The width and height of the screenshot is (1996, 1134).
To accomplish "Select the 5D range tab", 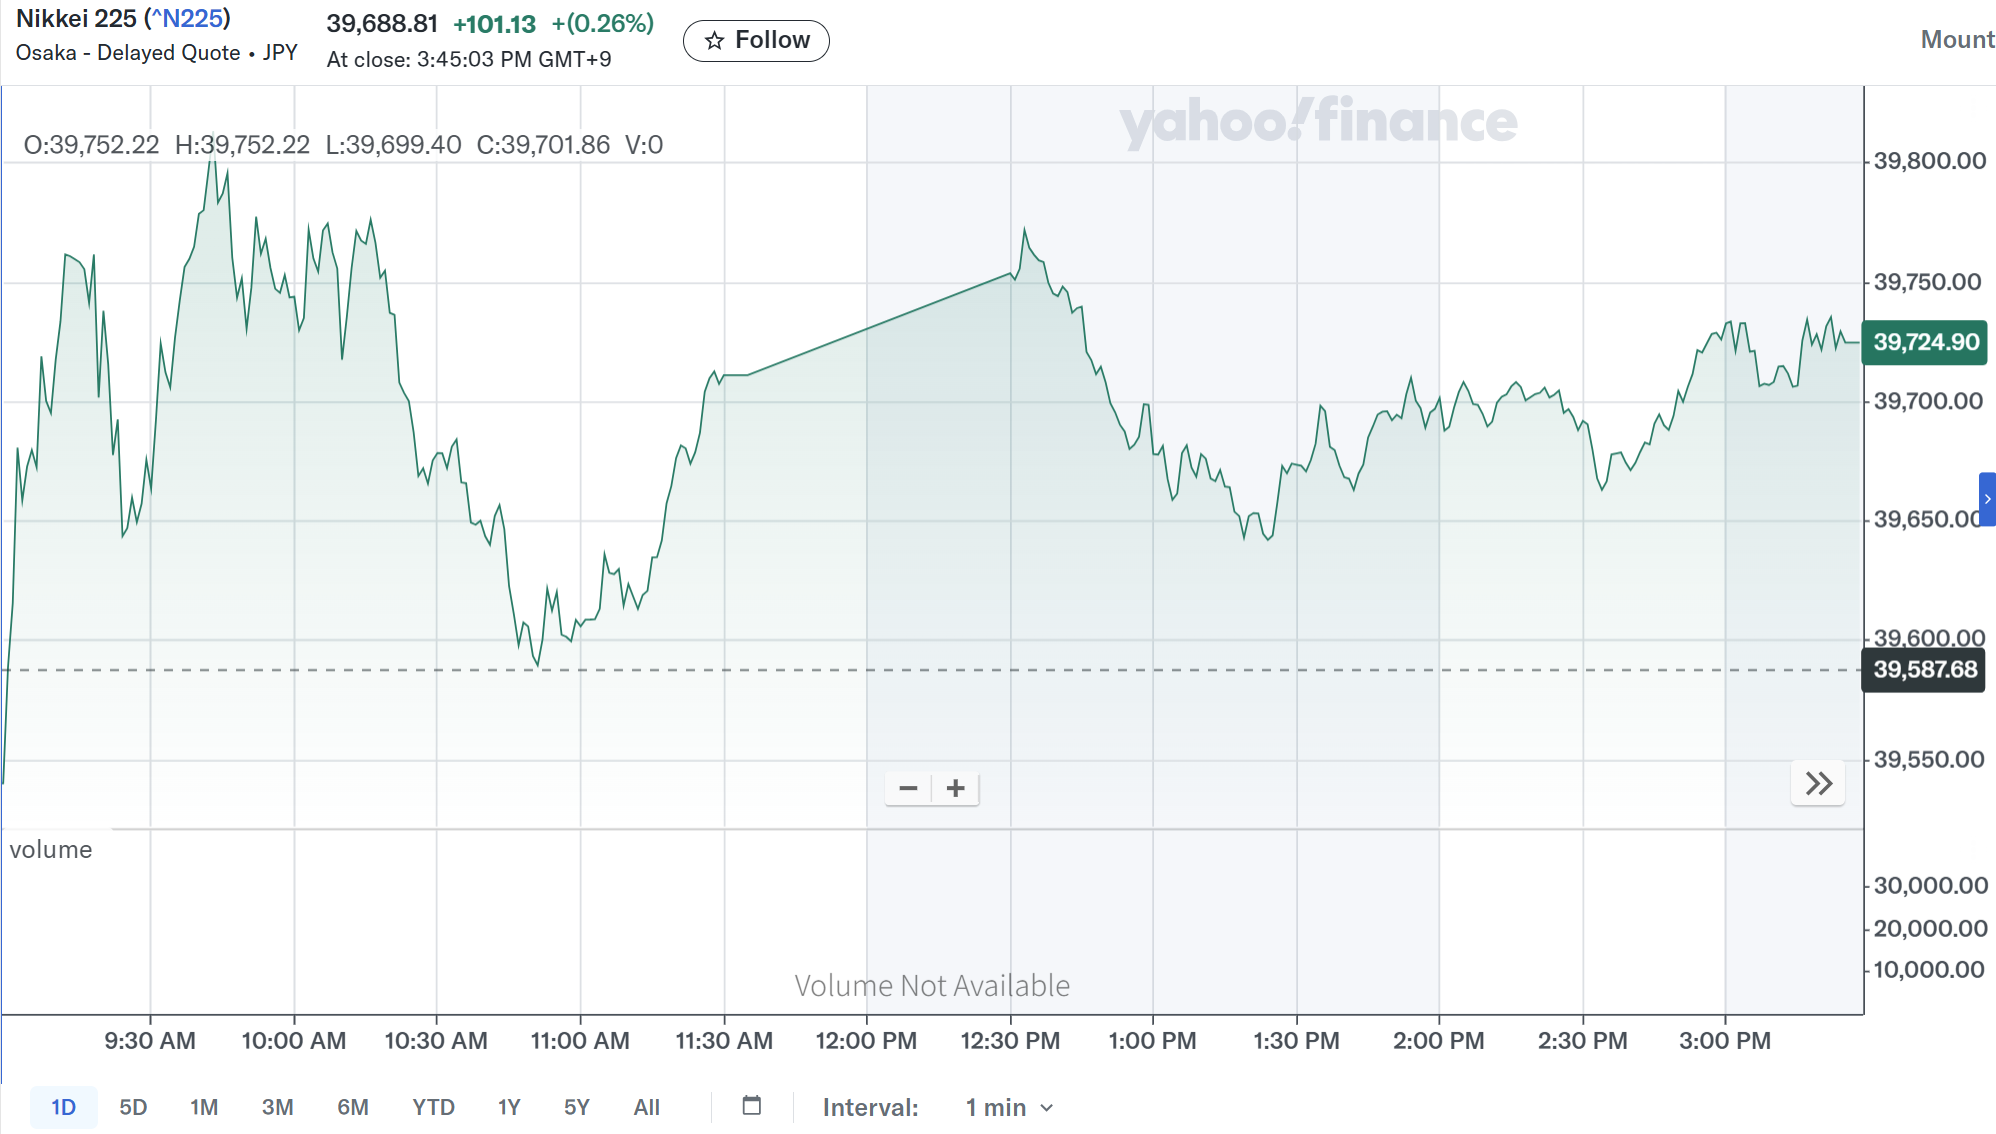I will coord(133,1107).
